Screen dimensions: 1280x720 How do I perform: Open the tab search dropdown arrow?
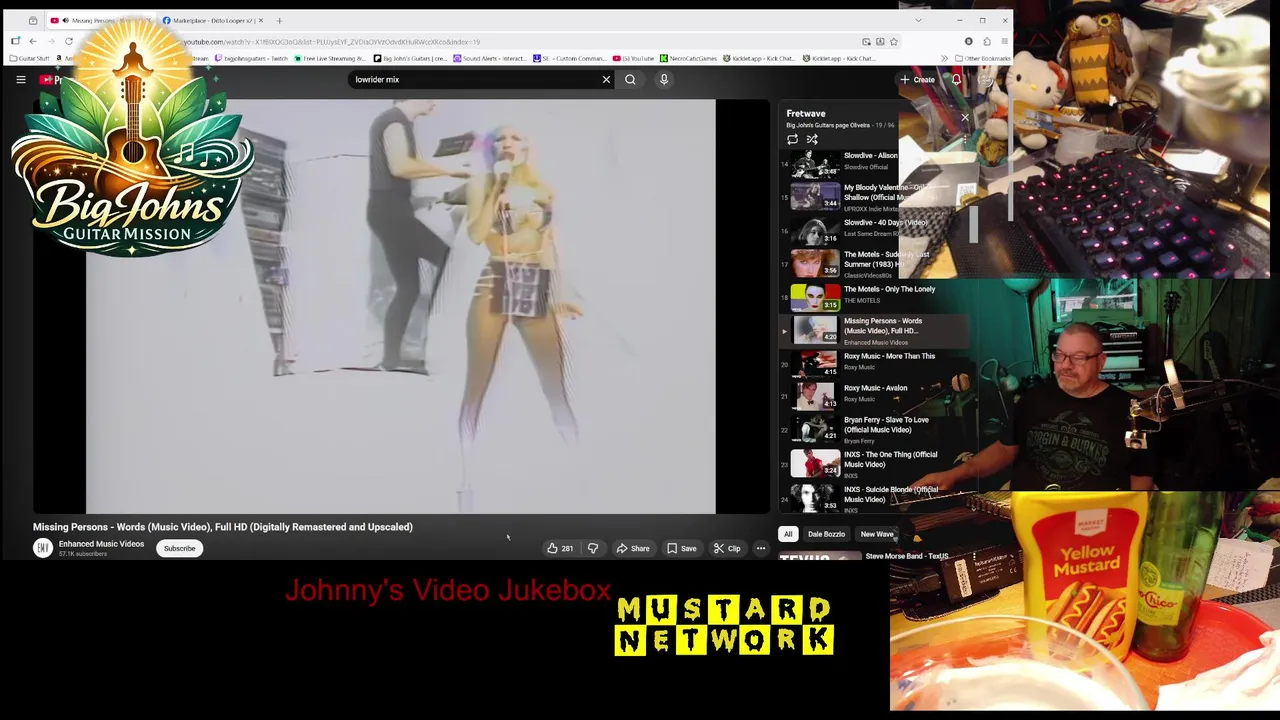click(x=918, y=20)
